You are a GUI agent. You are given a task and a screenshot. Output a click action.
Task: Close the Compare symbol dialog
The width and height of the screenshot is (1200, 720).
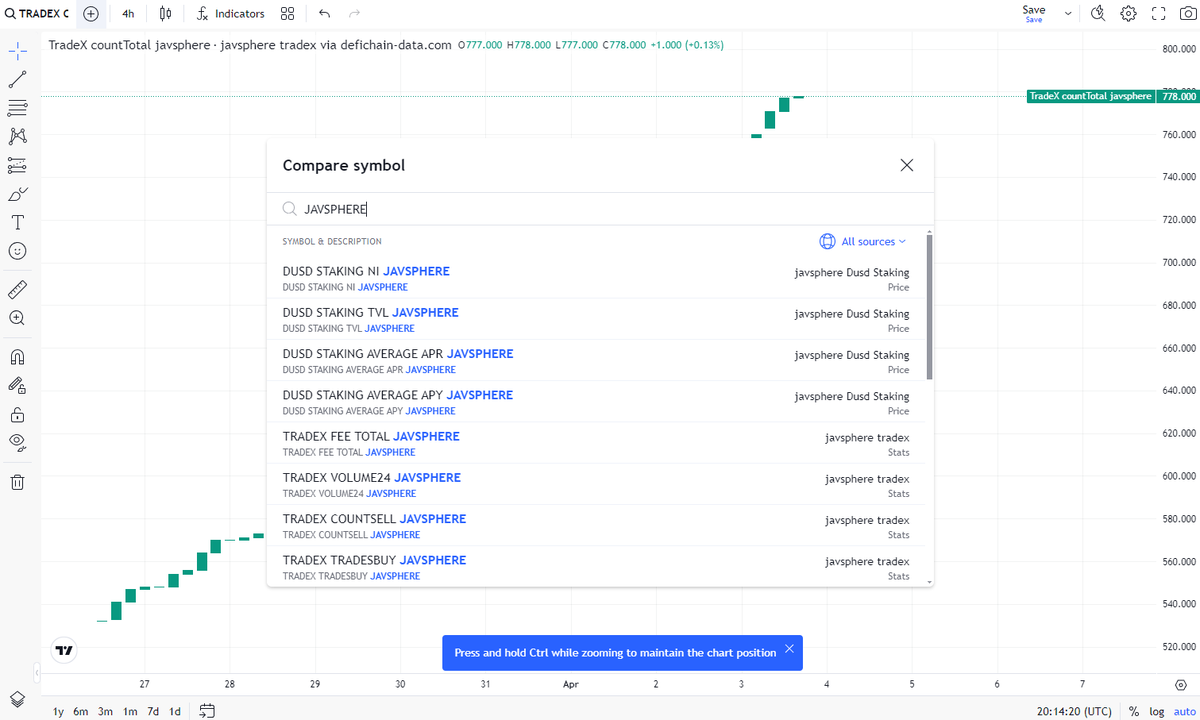(907, 165)
